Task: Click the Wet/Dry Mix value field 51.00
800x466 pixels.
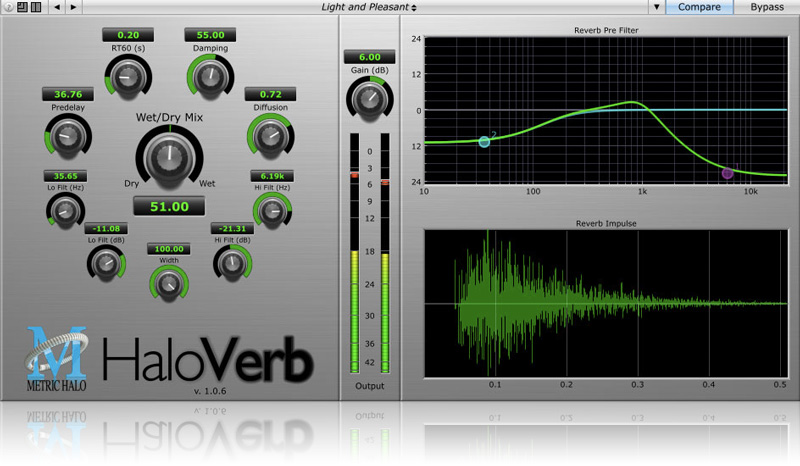Action: click(168, 207)
